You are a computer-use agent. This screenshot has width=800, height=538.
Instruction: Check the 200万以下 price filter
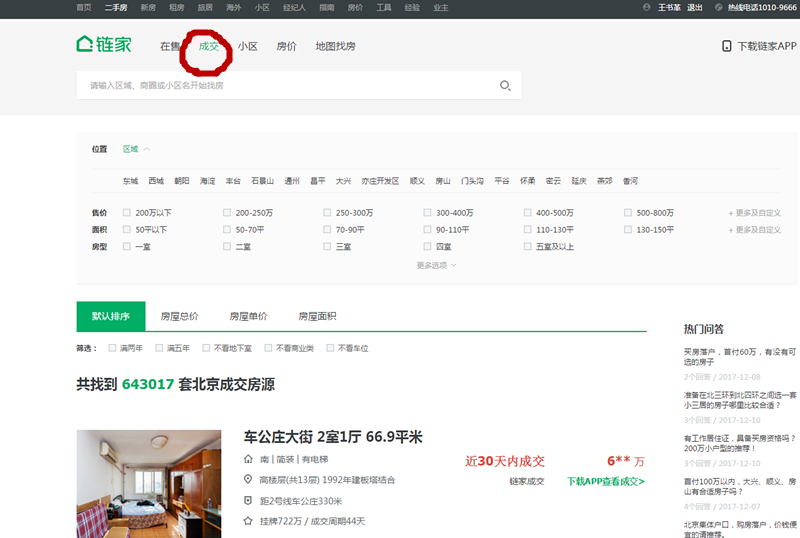127,213
